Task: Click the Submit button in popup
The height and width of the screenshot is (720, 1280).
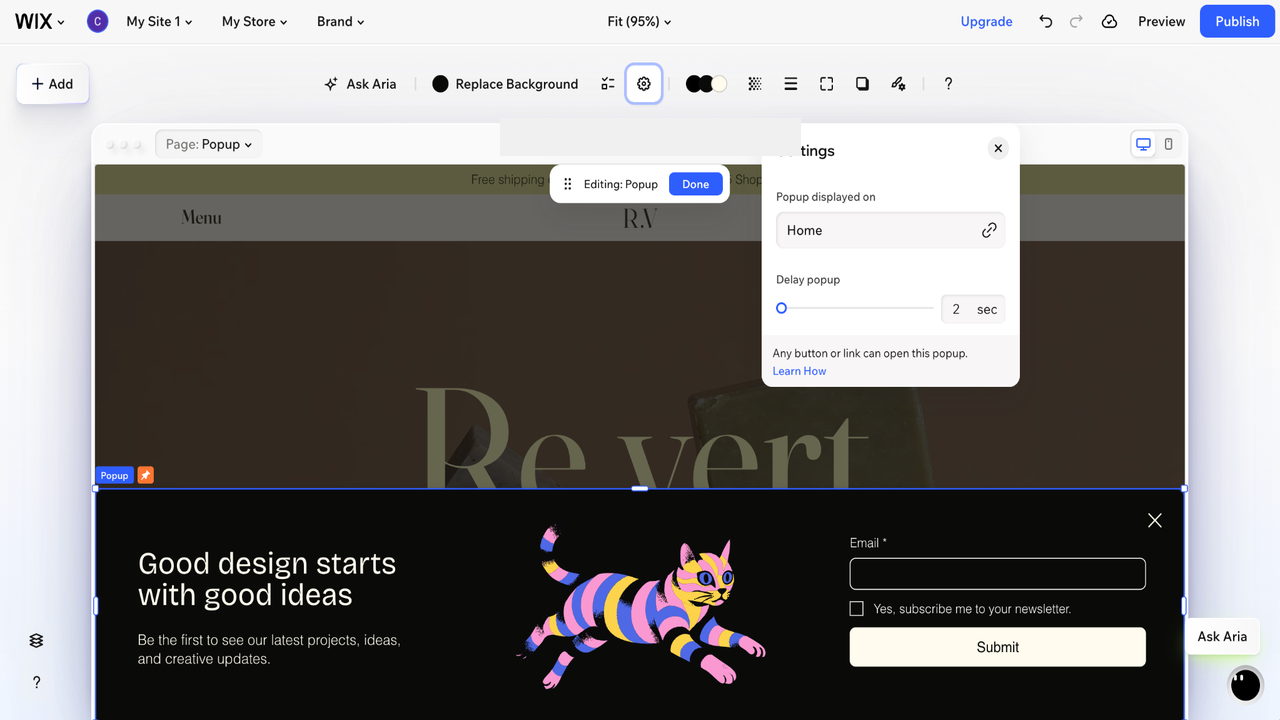Action: [x=997, y=647]
